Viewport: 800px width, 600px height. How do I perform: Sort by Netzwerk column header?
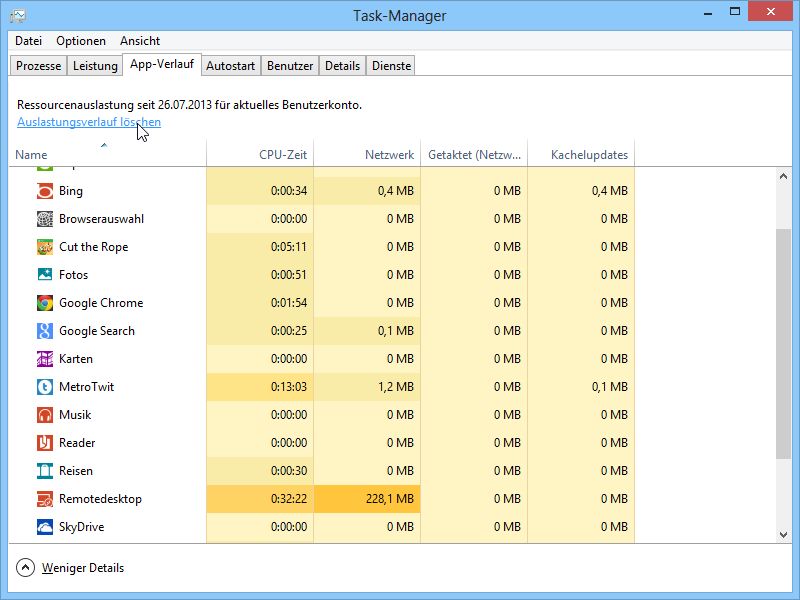[367, 154]
